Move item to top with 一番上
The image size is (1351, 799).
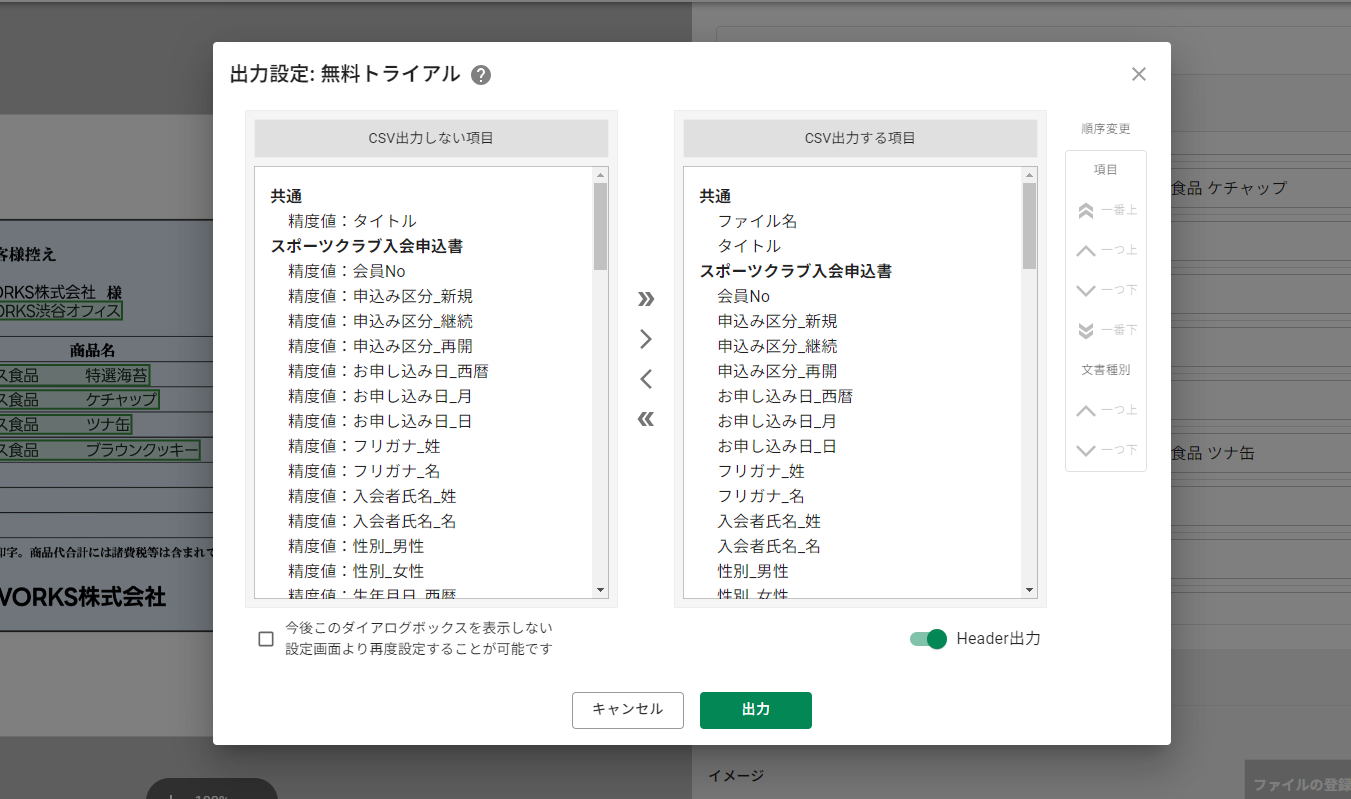coord(1106,210)
